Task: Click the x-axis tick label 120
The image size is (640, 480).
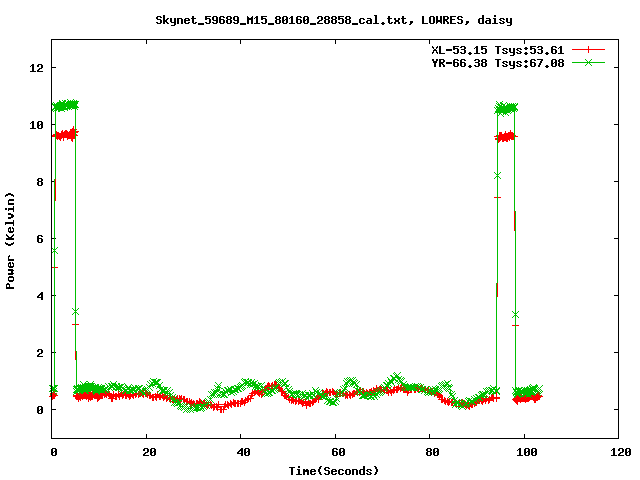Action: (621, 452)
